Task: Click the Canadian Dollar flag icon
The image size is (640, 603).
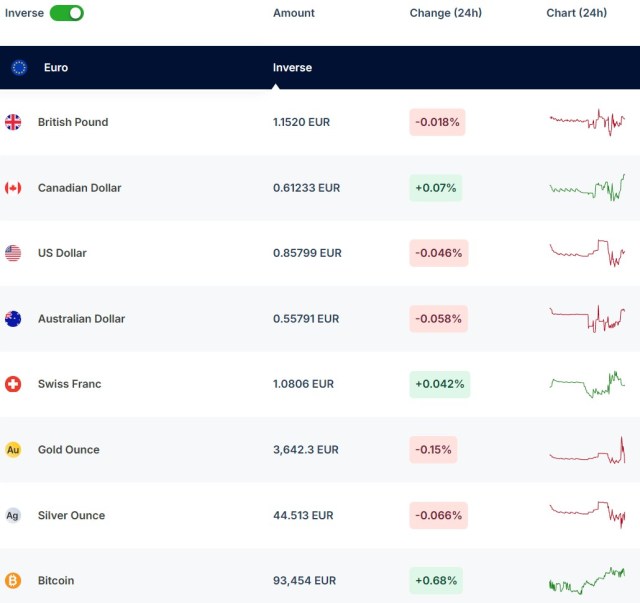Action: (13, 188)
